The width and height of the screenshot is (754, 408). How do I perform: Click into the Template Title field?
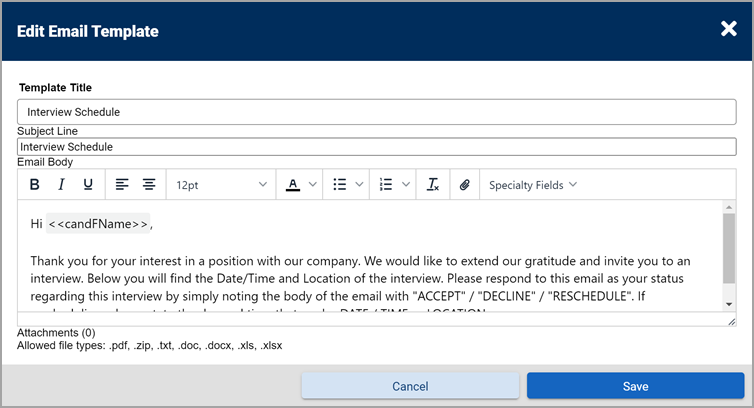click(376, 112)
